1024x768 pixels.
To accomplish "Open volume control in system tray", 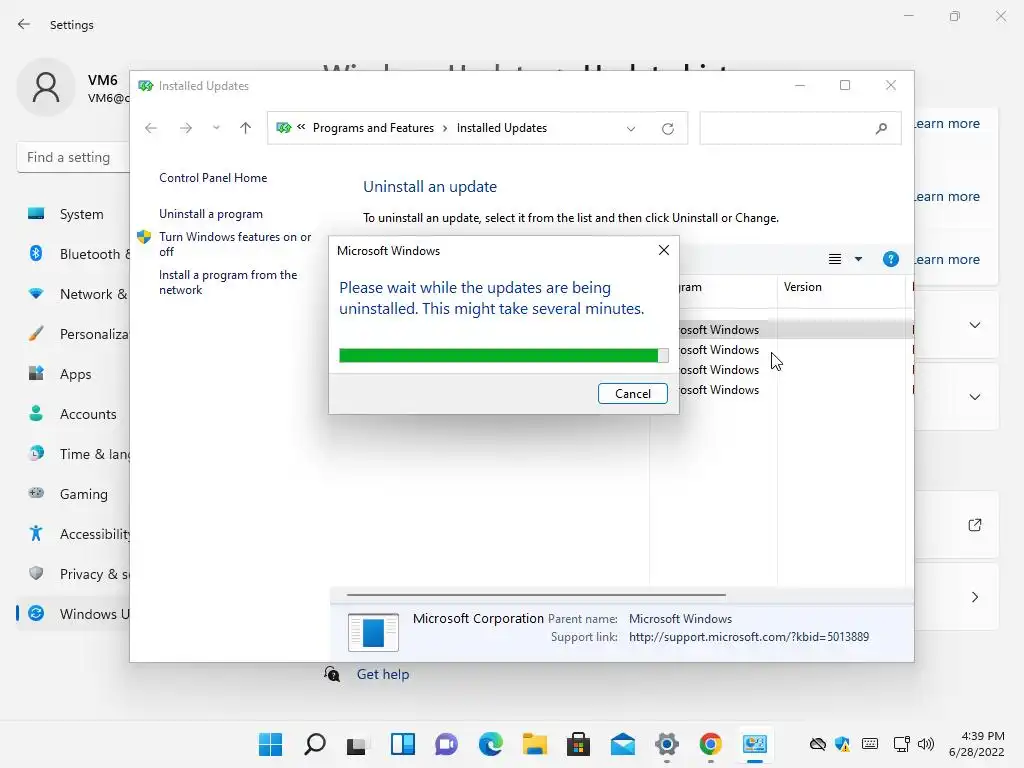I will point(925,744).
